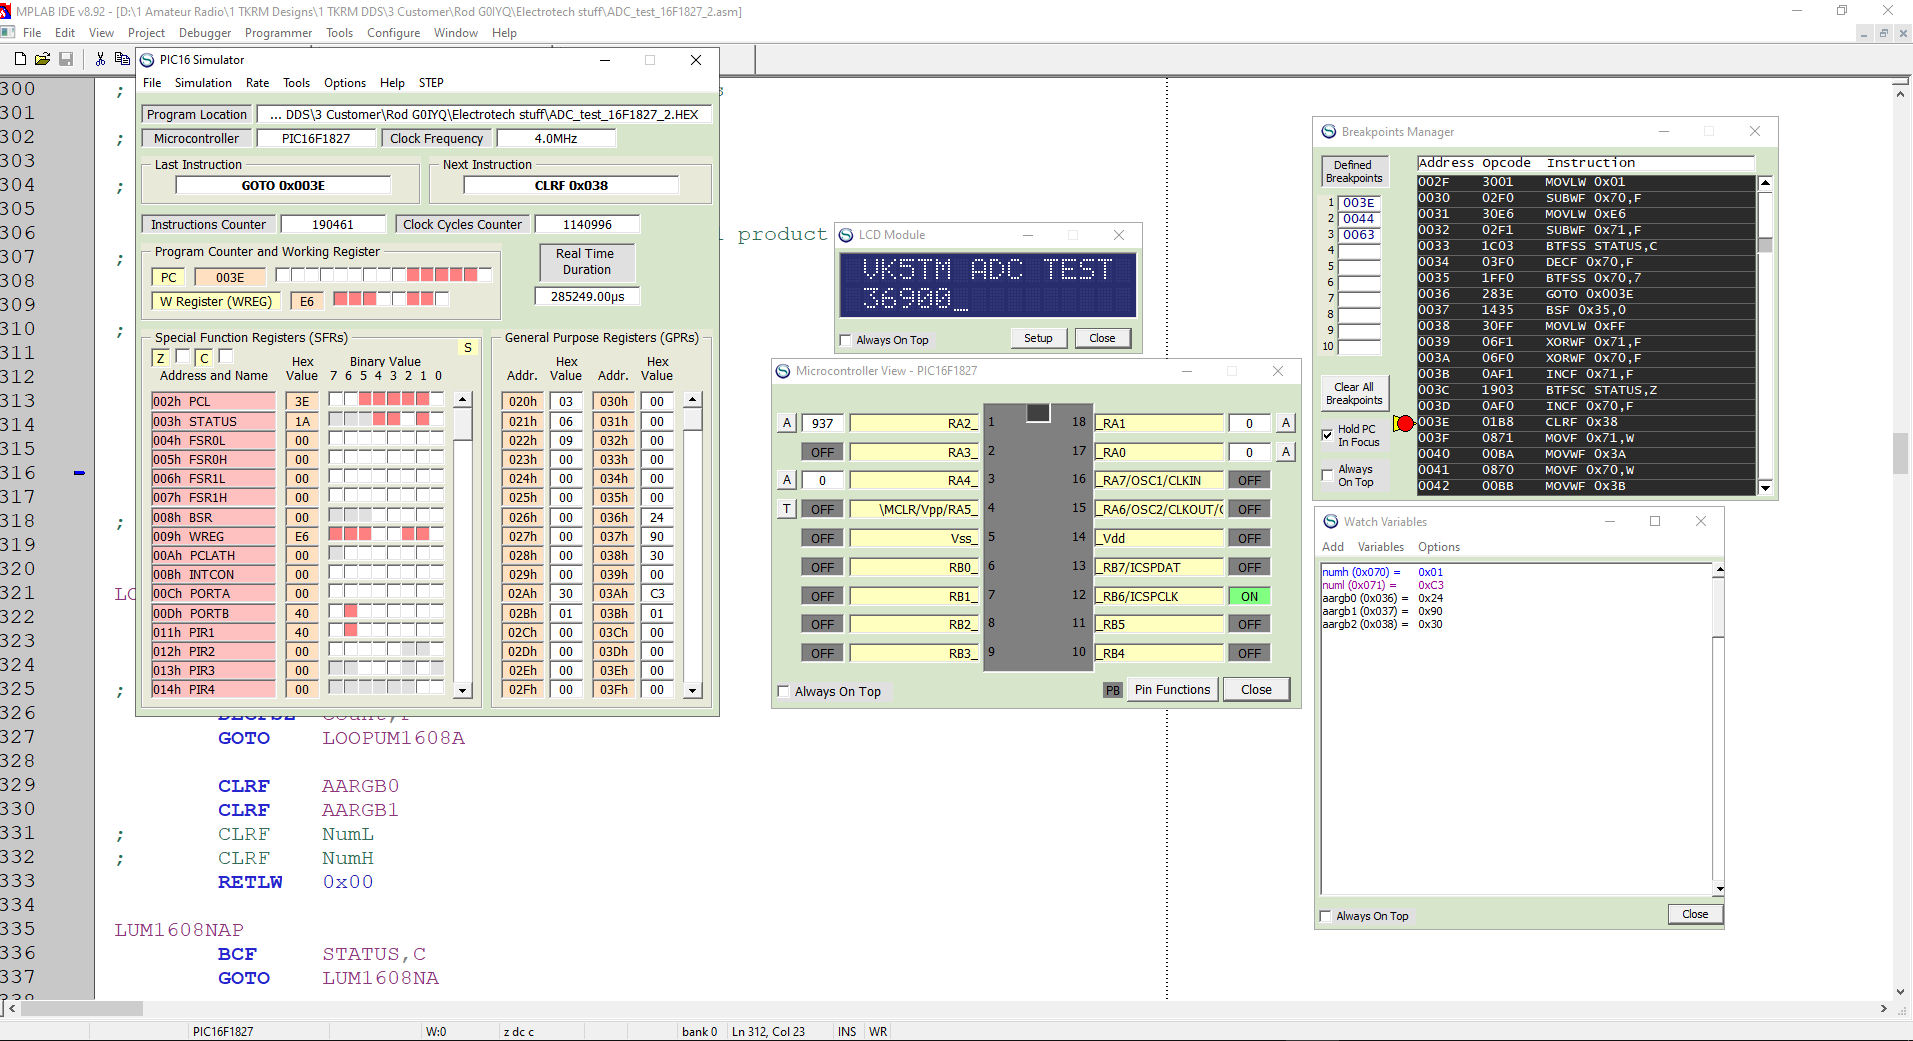
Task: Open the Options menu in Watch Variables
Action: 1439,547
